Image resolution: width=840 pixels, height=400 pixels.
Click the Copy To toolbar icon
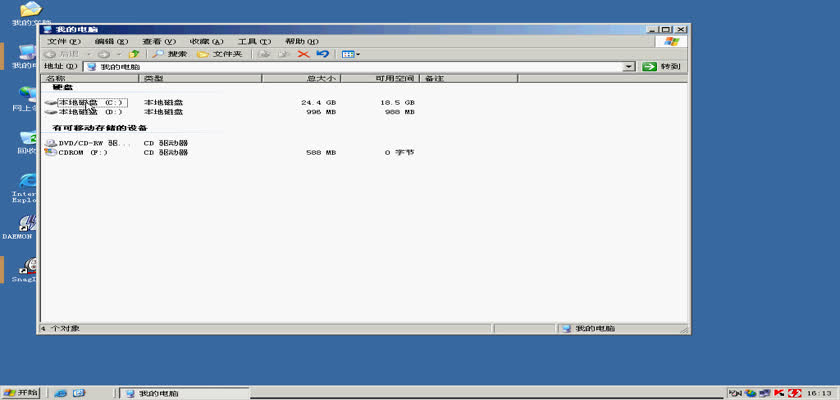click(x=284, y=54)
